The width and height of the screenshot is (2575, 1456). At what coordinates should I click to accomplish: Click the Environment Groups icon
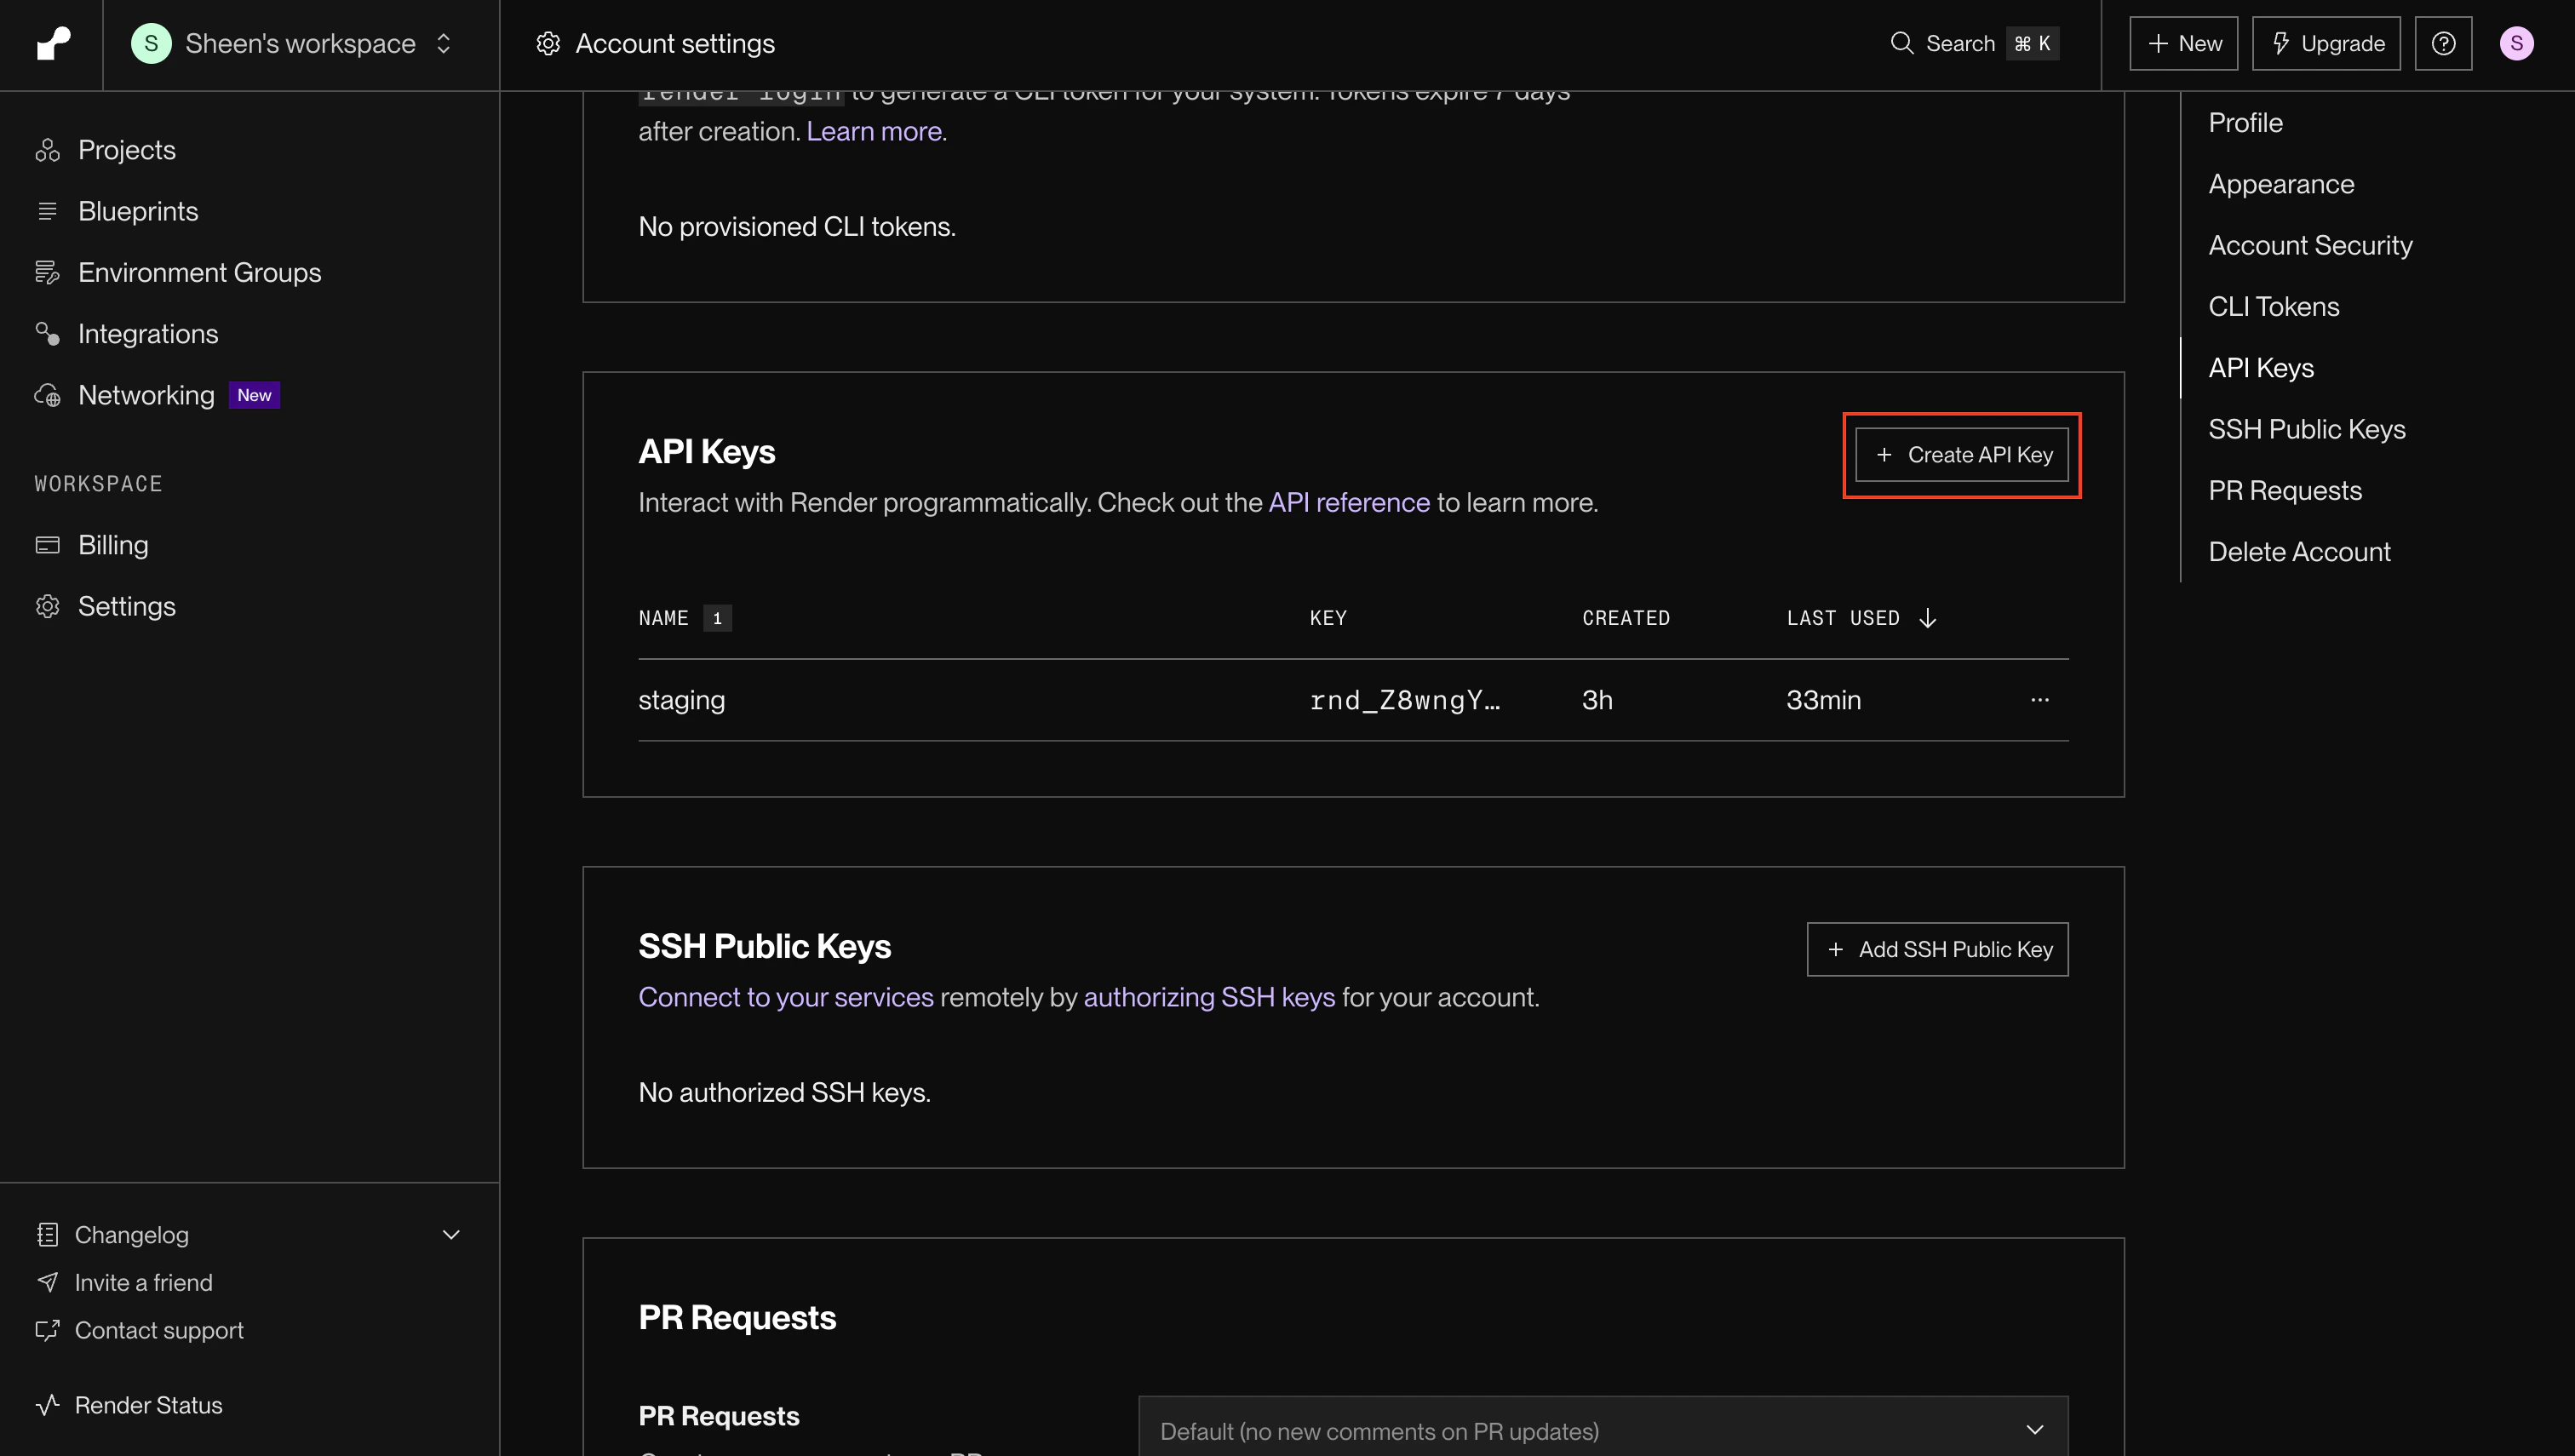47,272
